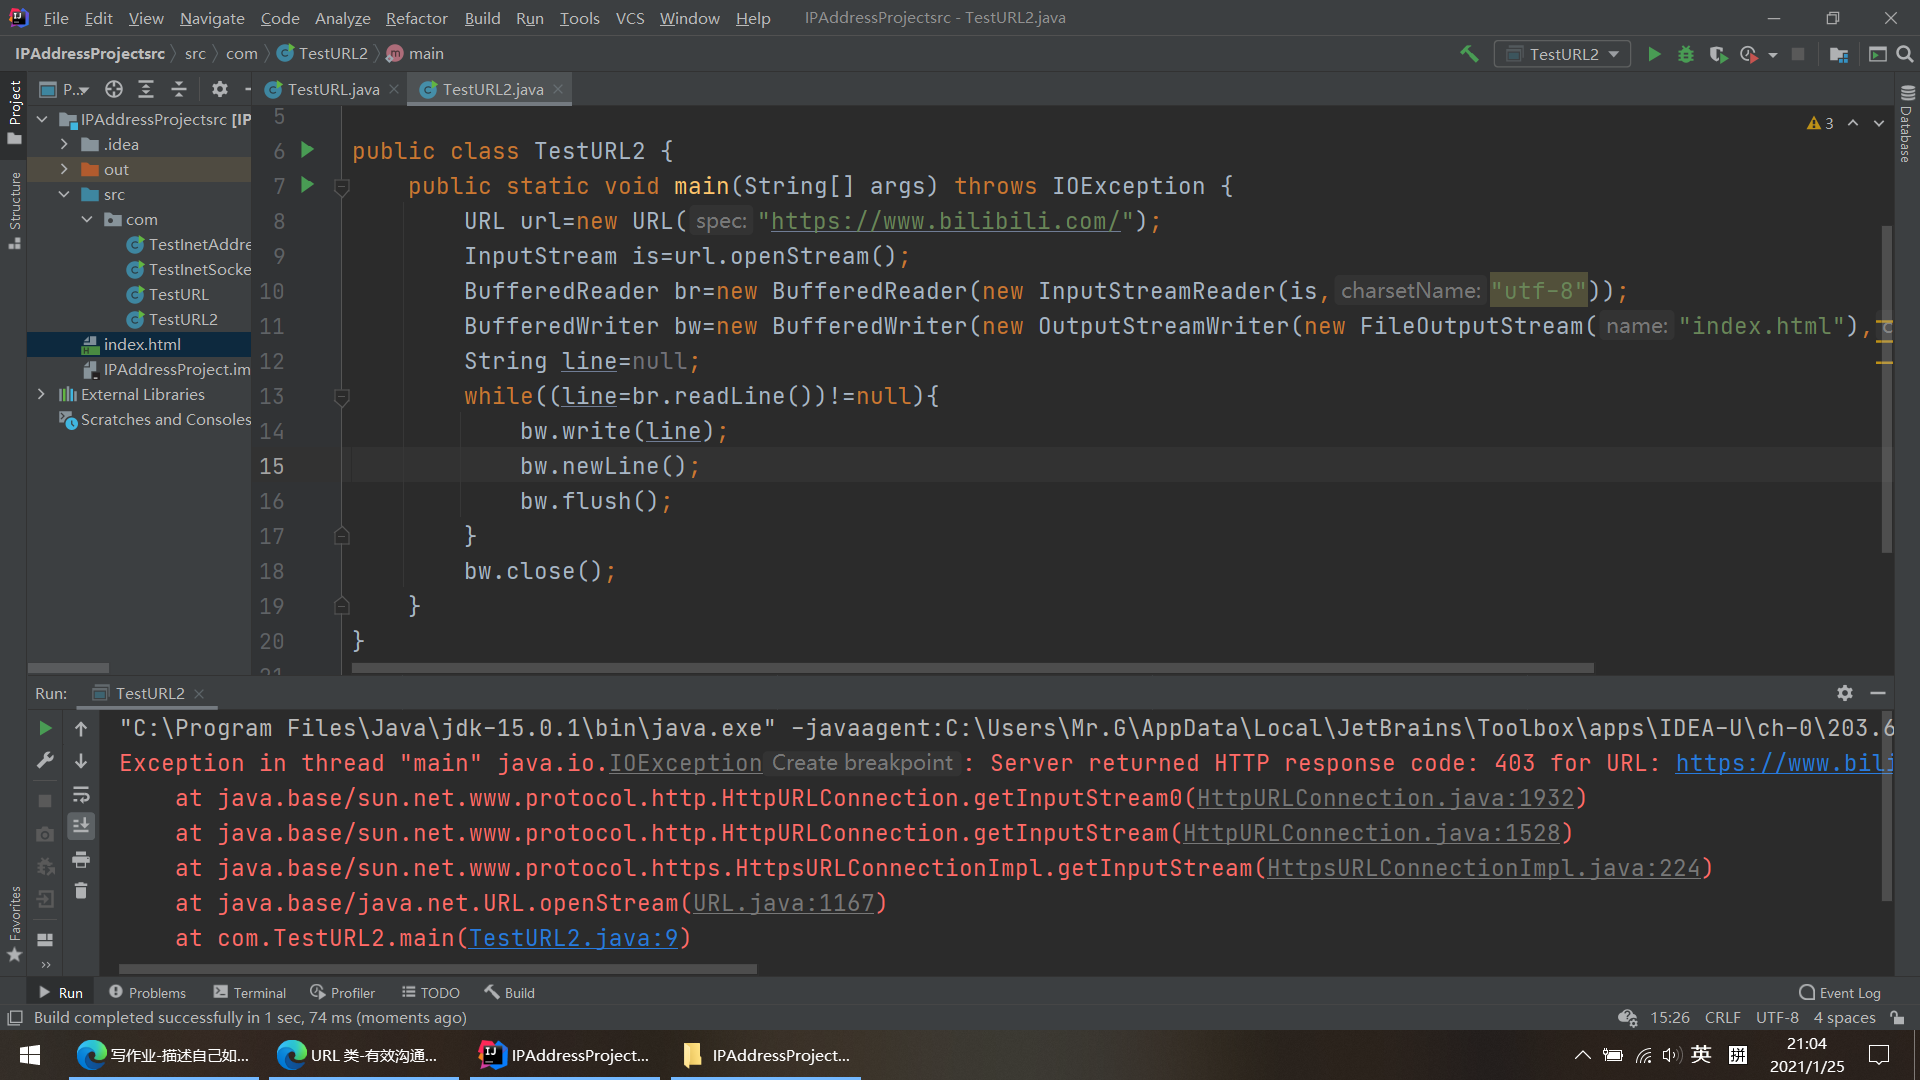Run with coverage shield icon
This screenshot has height=1080, width=1920.
1718,54
